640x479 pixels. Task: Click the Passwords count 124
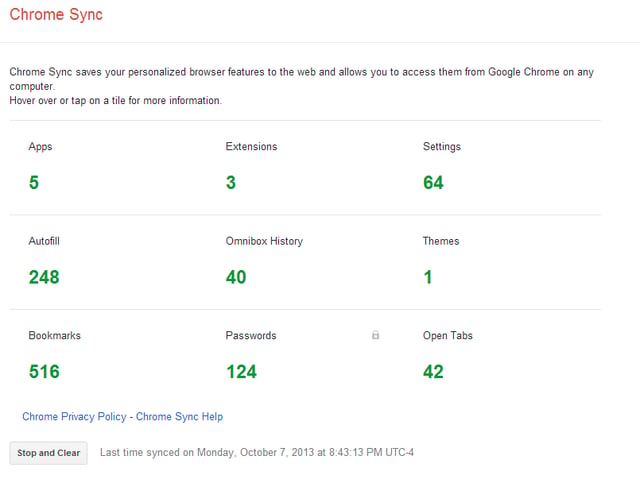242,371
